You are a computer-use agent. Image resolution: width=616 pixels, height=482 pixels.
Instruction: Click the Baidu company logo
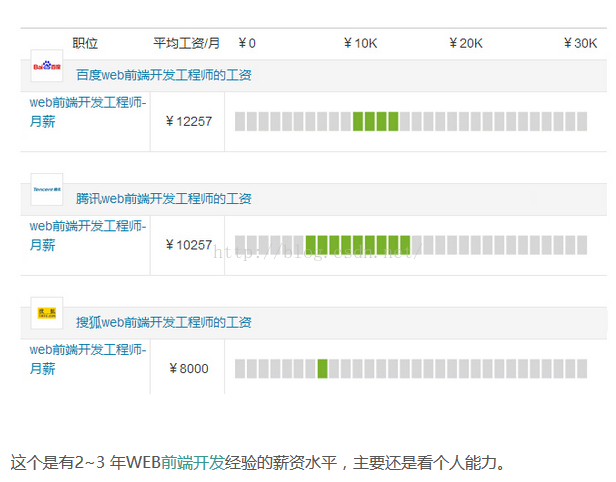pyautogui.click(x=47, y=66)
